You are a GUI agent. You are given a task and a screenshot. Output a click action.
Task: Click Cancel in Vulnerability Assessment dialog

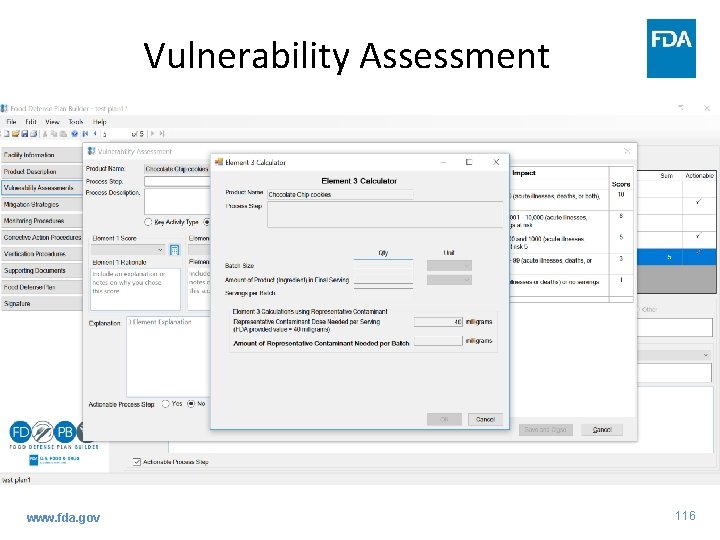(x=602, y=430)
